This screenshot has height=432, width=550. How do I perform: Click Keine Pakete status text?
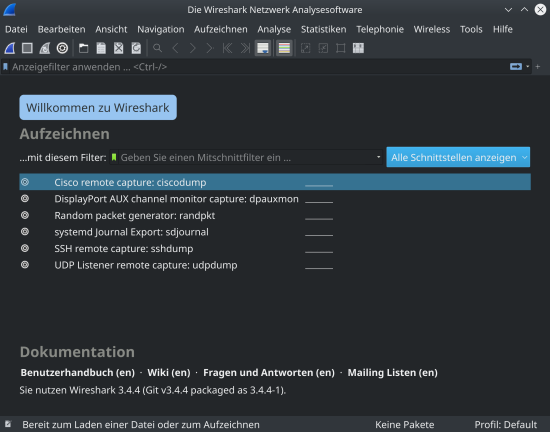click(x=404, y=425)
